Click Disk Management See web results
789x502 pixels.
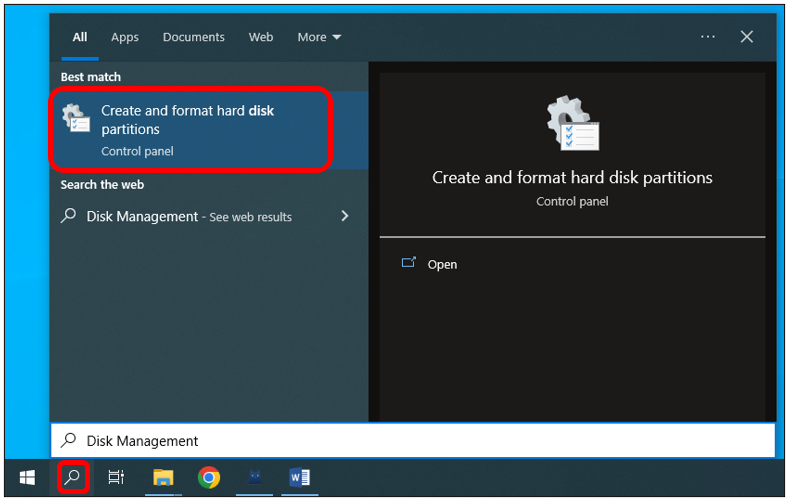pyautogui.click(x=189, y=217)
